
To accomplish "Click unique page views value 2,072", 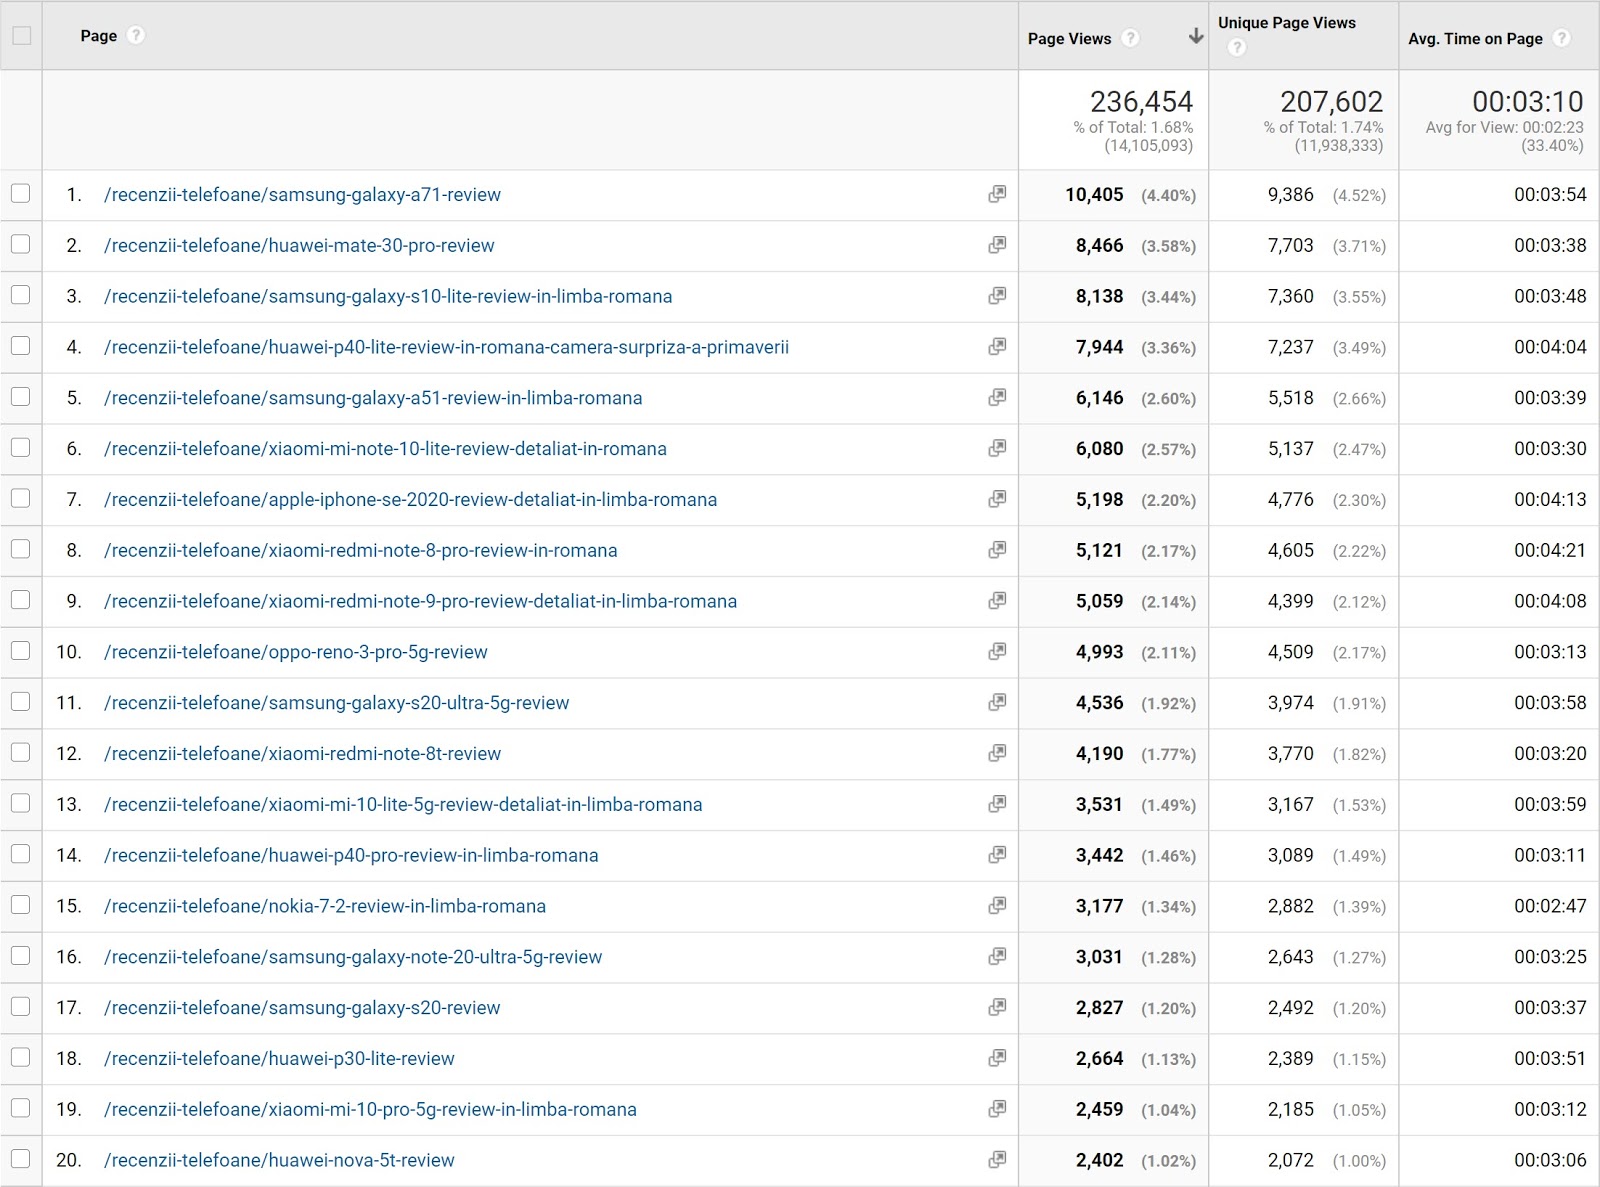I will [x=1290, y=1161].
